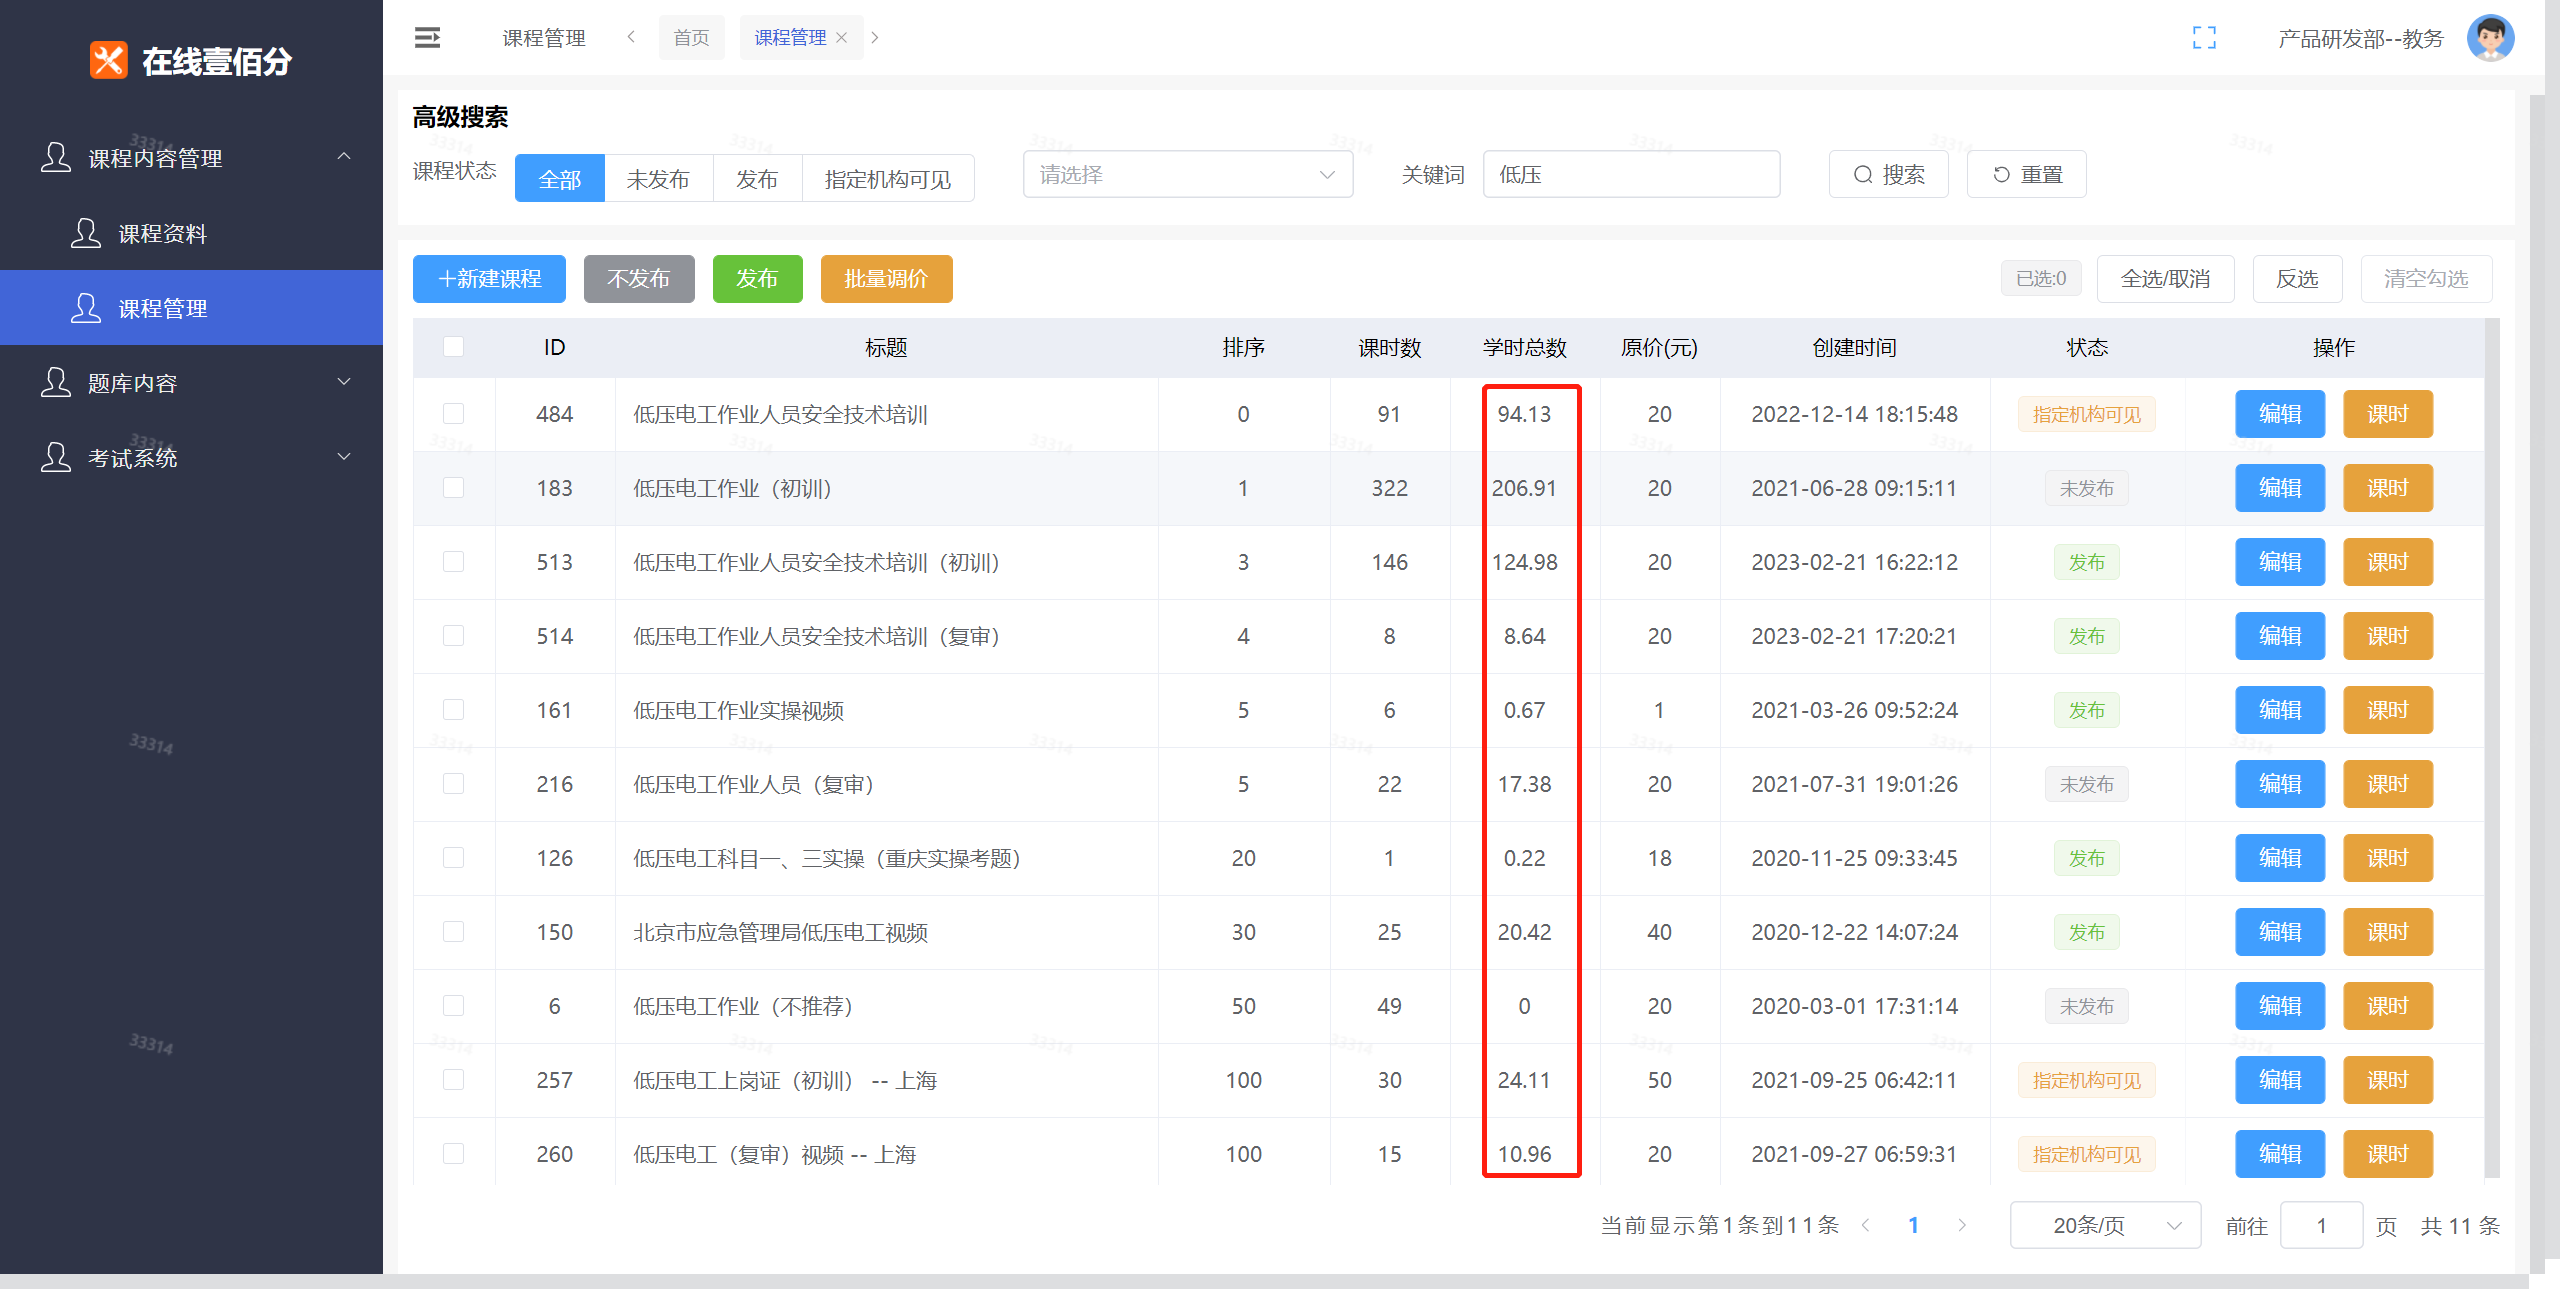Click the green 发布 action button
Viewport: 2560px width, 1289px height.
(757, 279)
